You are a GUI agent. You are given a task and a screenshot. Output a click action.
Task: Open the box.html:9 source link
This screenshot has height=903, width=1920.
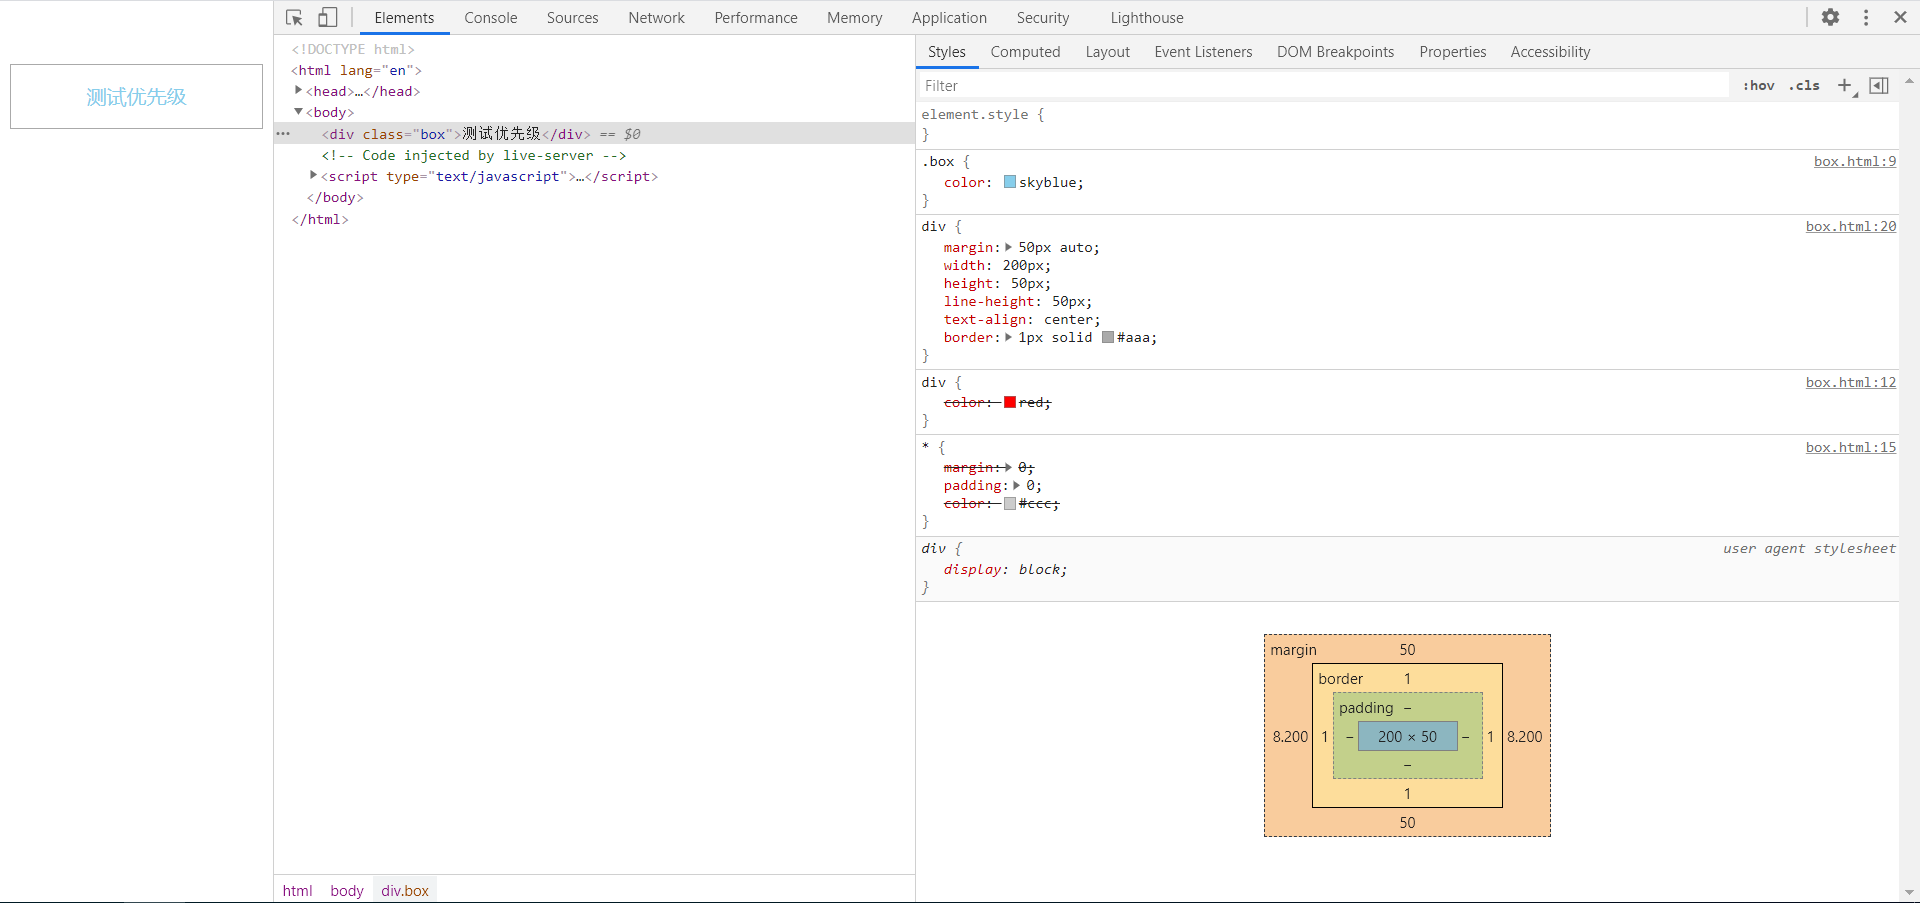tap(1853, 161)
